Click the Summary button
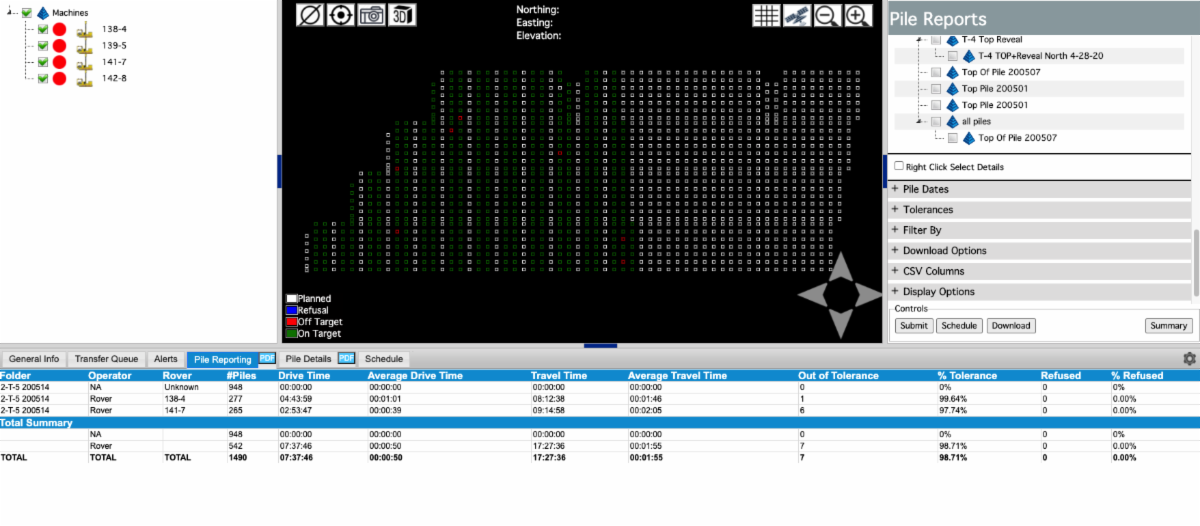Image resolution: width=1200 pixels, height=526 pixels. point(1168,325)
